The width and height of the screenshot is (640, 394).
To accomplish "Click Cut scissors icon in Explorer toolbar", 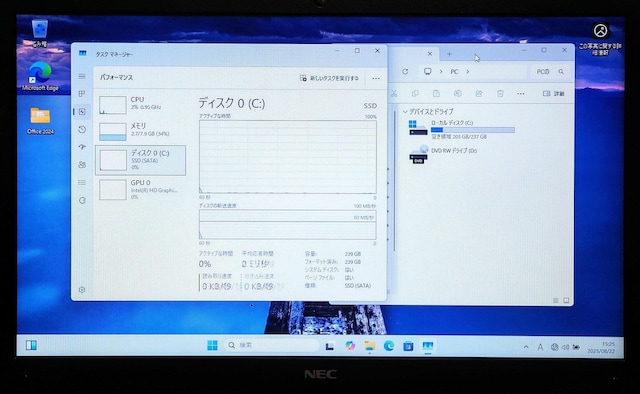I will 394,93.
